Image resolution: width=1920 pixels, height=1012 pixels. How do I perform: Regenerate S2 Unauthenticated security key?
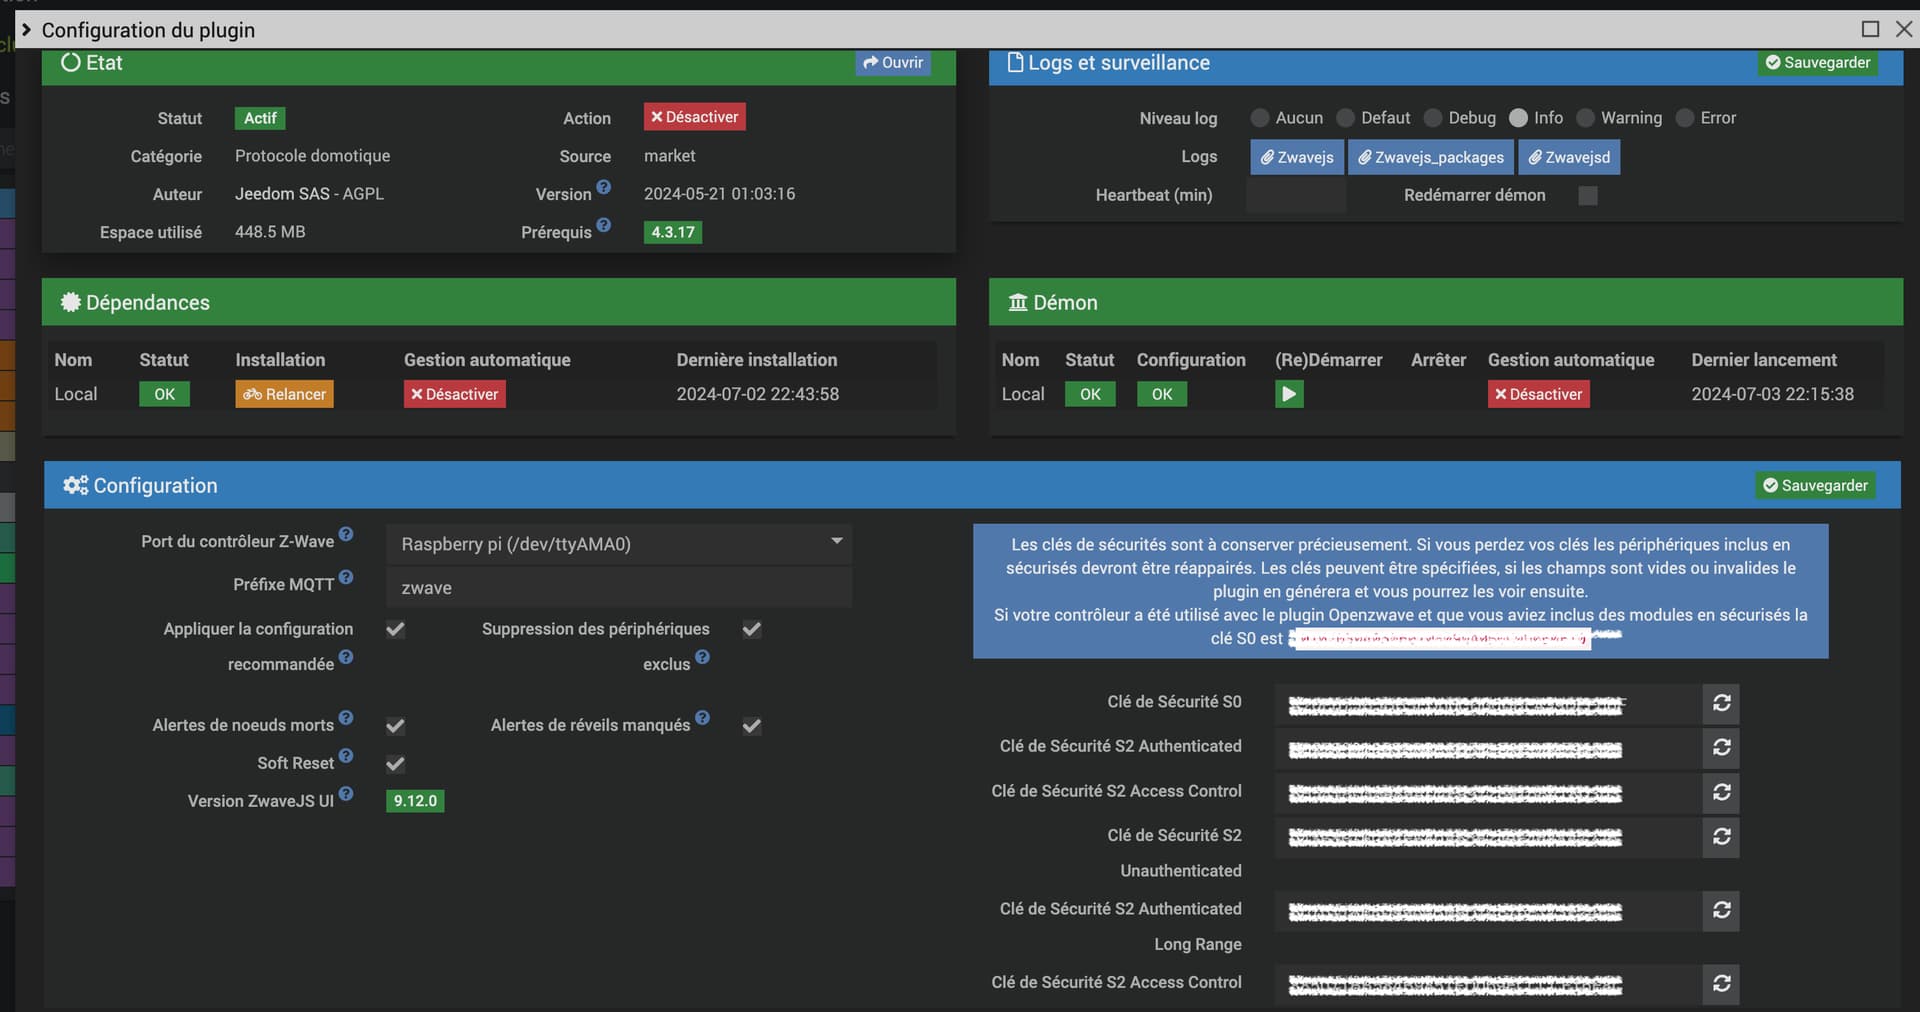[1721, 836]
